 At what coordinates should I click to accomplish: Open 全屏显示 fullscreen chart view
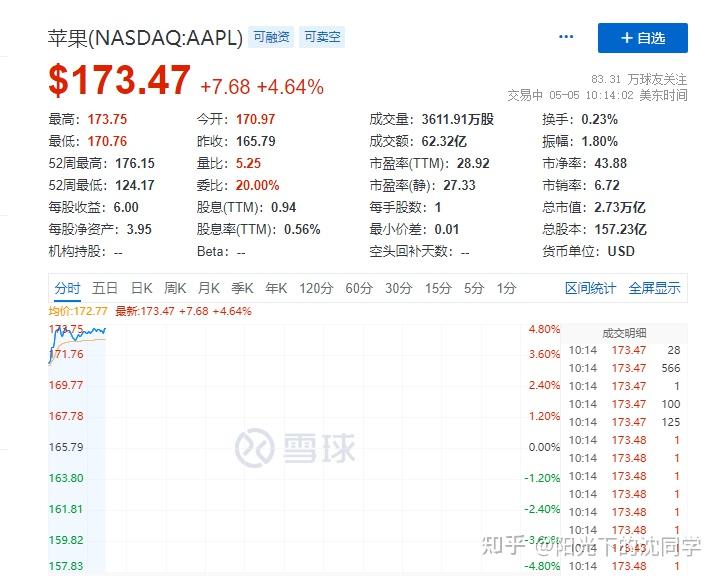(654, 288)
